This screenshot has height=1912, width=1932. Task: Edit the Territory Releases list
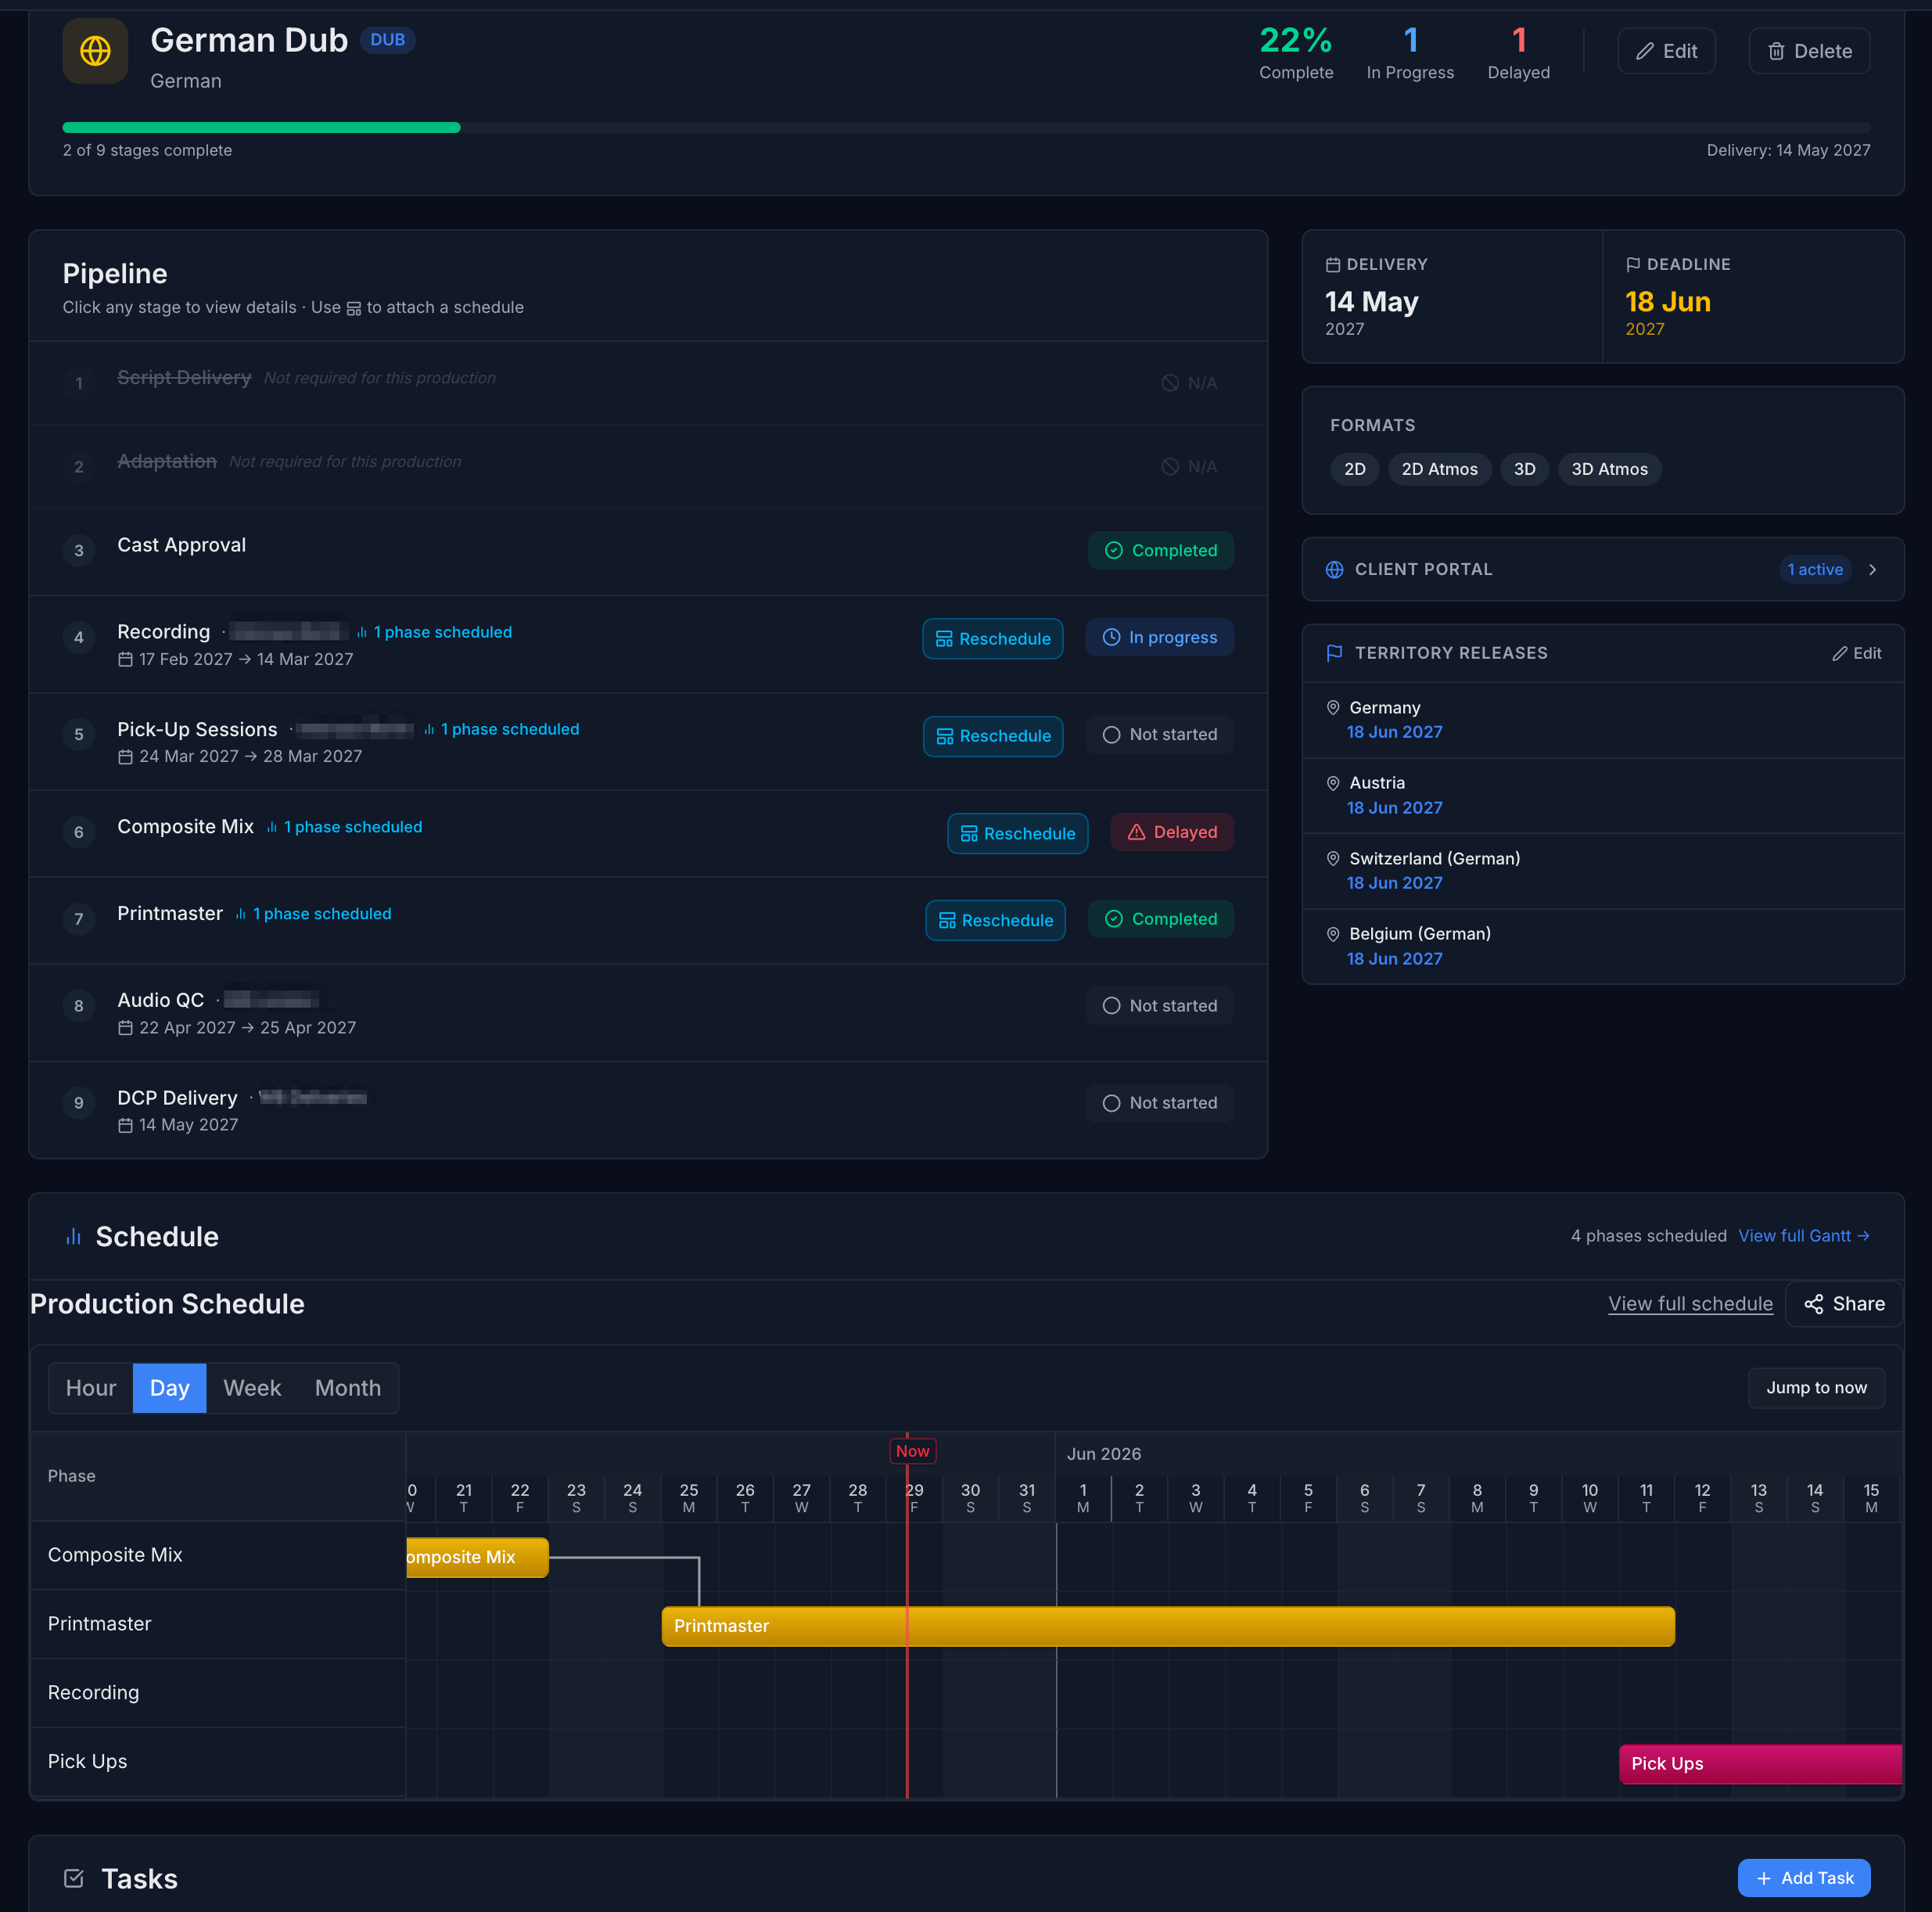pyautogui.click(x=1856, y=653)
